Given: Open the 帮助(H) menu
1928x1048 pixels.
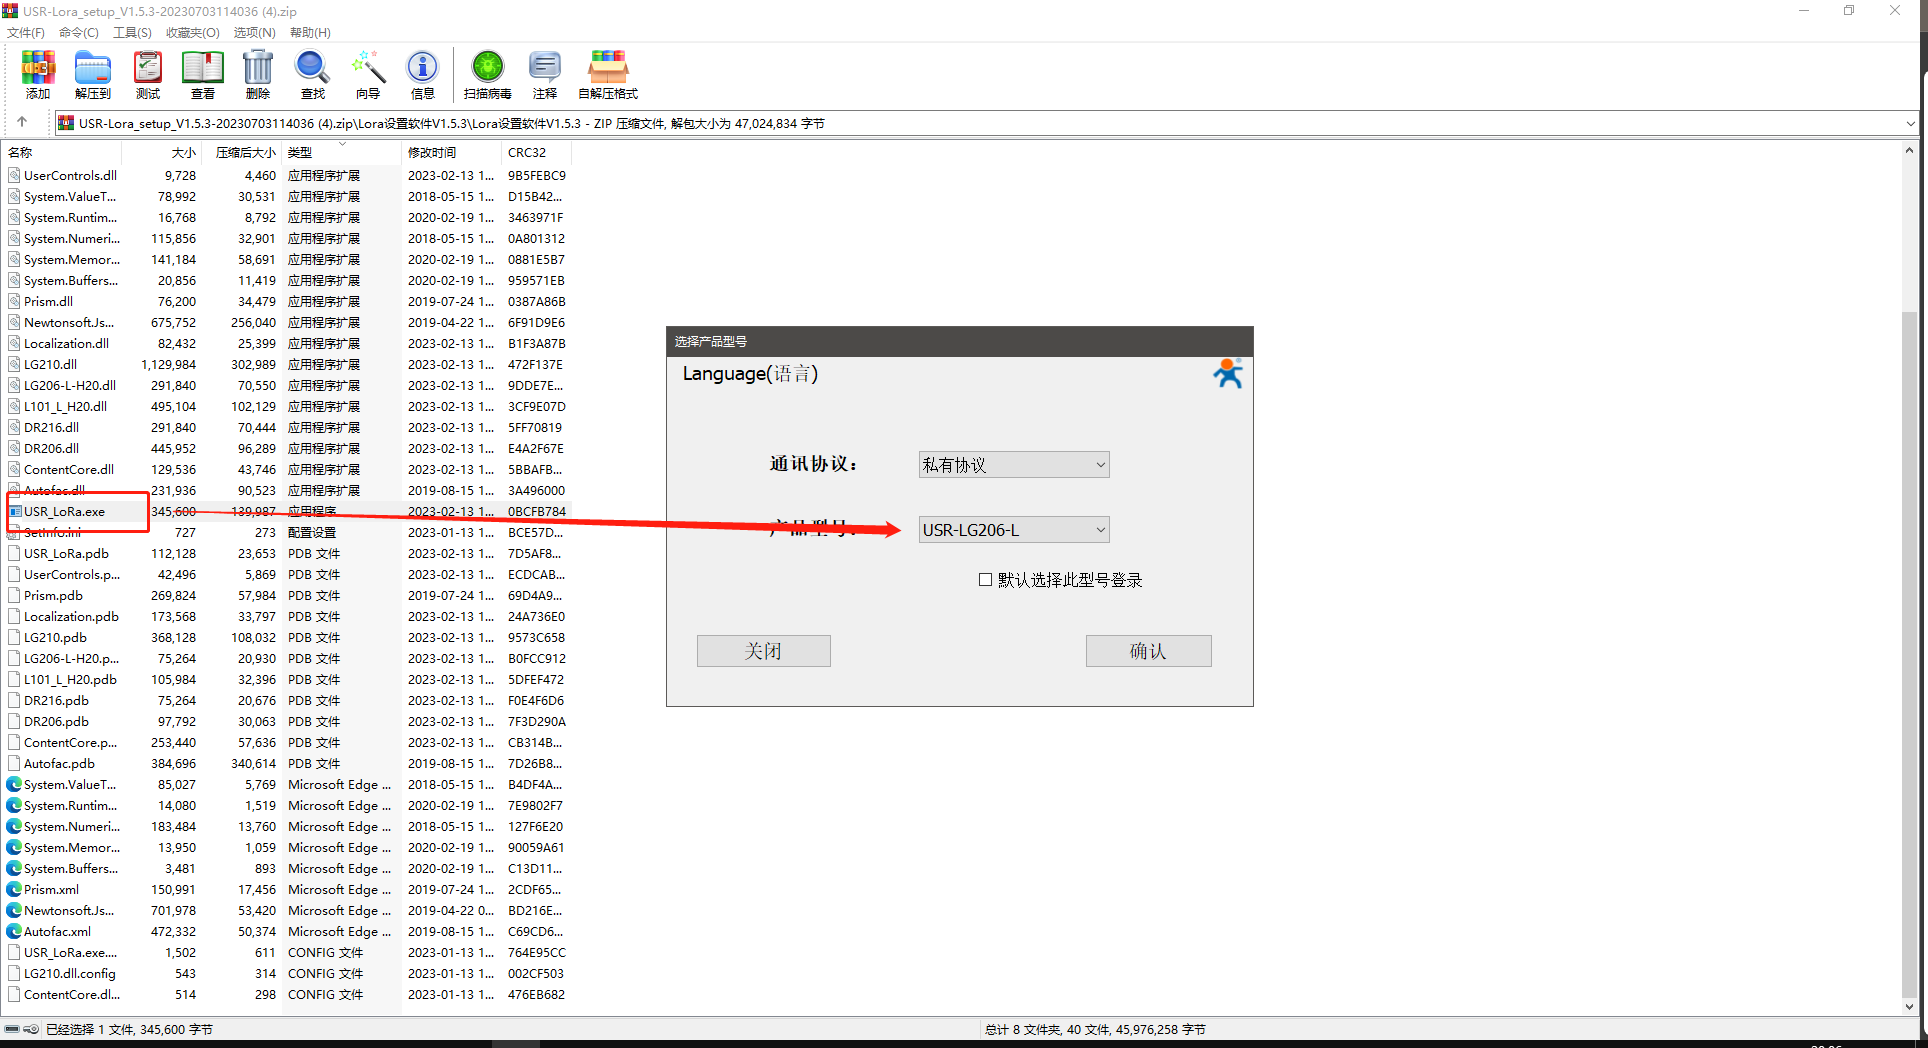Looking at the screenshot, I should pyautogui.click(x=310, y=33).
